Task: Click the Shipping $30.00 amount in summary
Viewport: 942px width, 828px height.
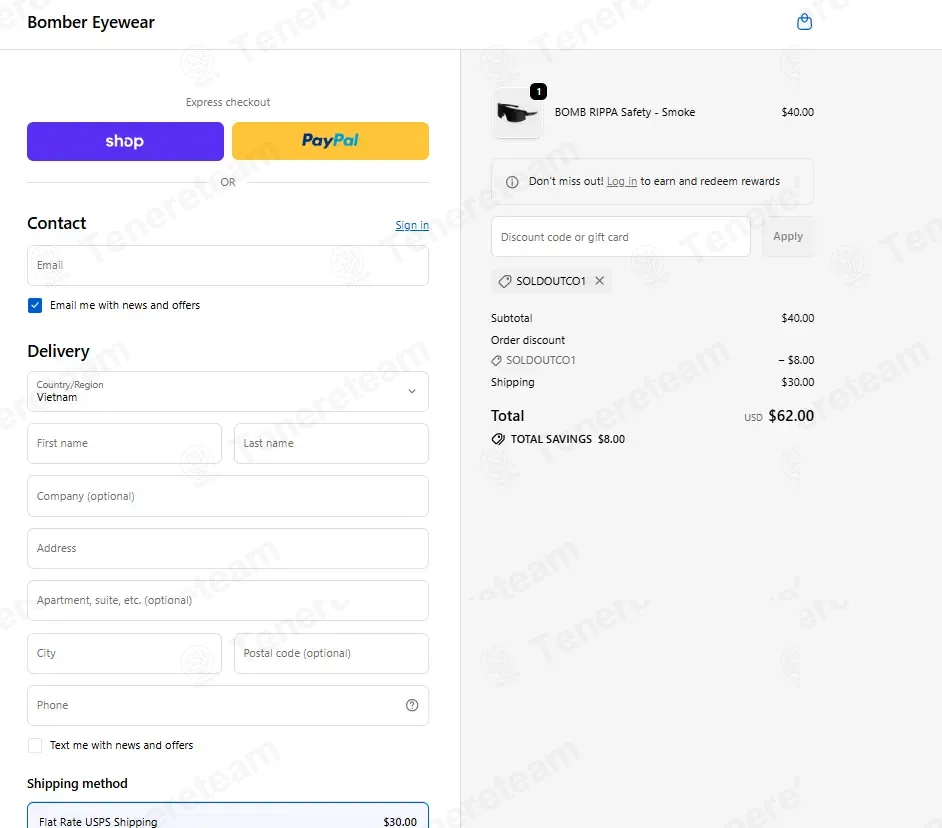Action: point(797,382)
